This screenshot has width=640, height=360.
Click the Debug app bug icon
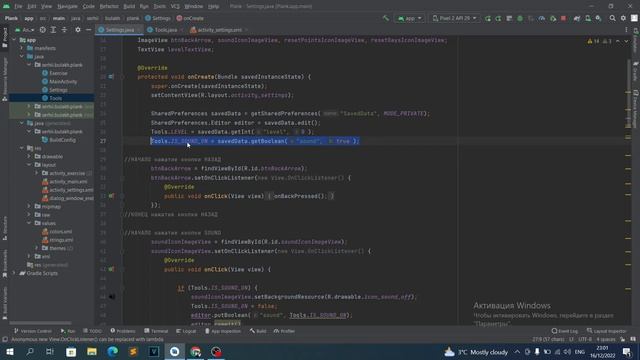point(520,18)
